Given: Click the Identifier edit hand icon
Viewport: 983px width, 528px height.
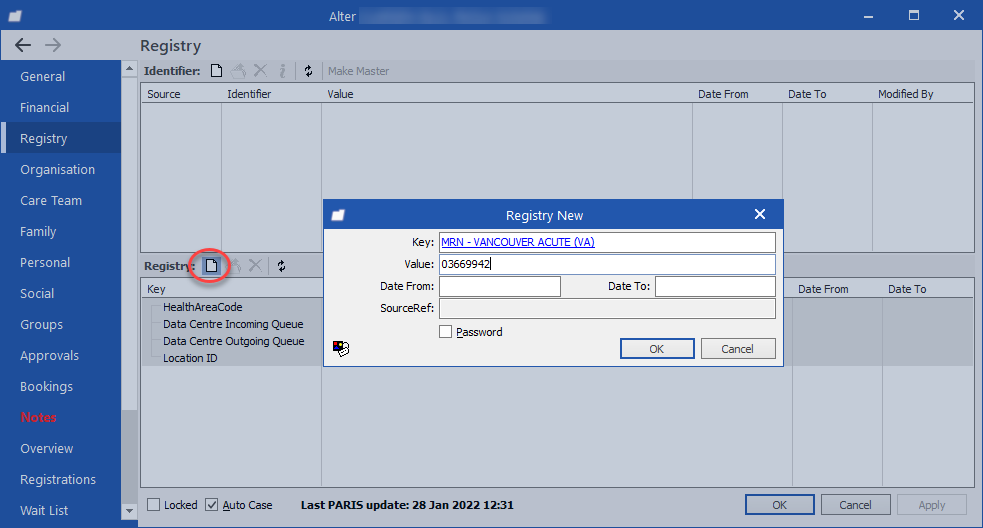Looking at the screenshot, I should (238, 71).
